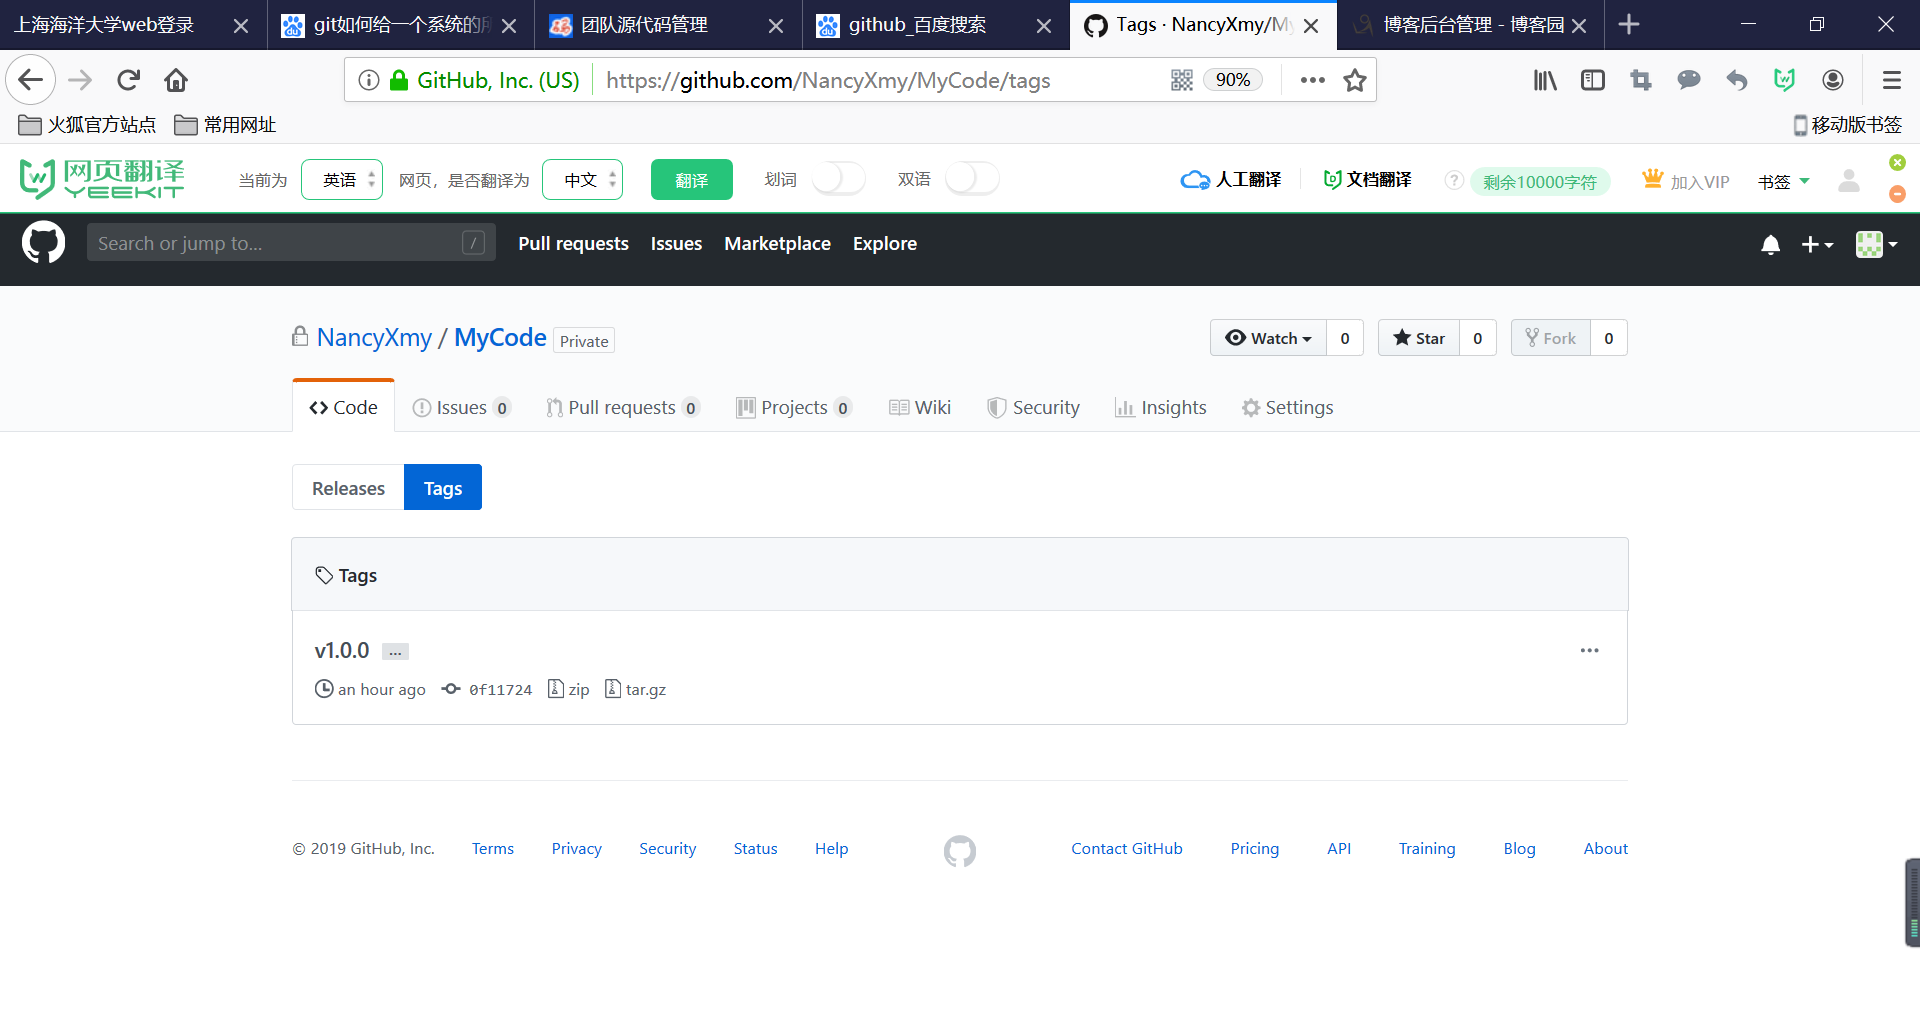
Task: Toggle the browser sidebar view
Action: pyautogui.click(x=1593, y=80)
